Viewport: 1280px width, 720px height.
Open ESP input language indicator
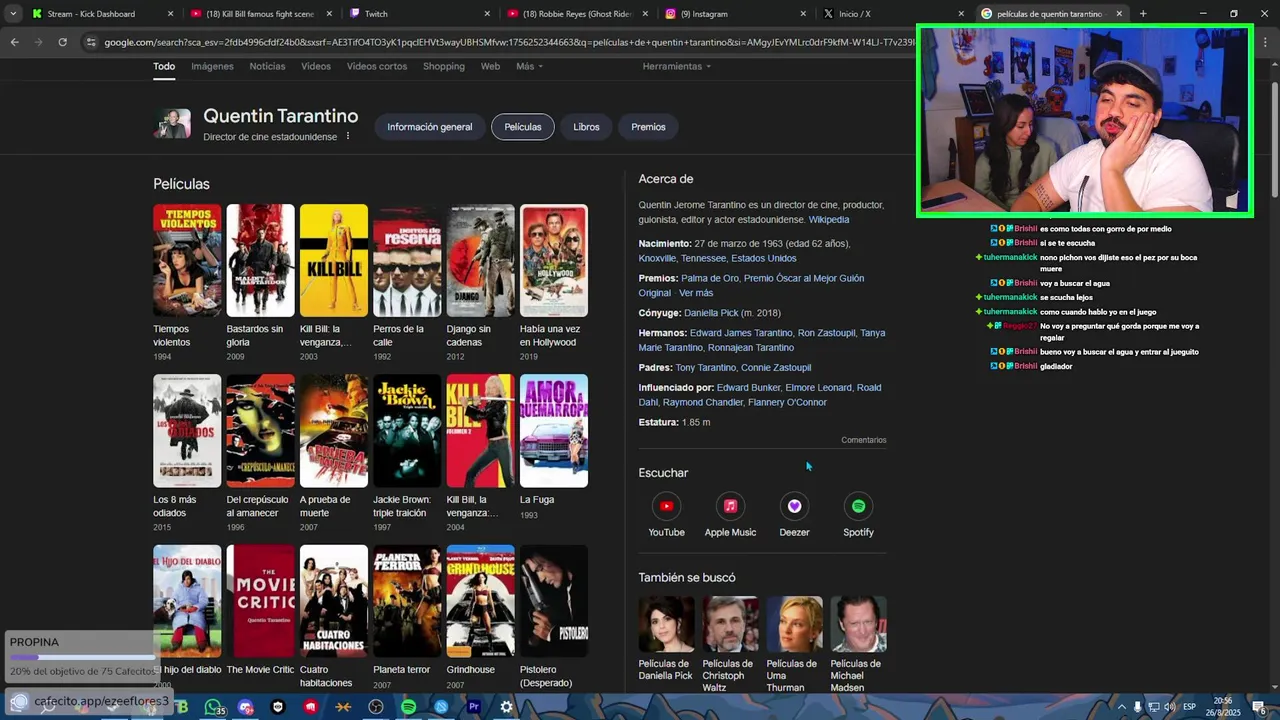pyautogui.click(x=1190, y=707)
